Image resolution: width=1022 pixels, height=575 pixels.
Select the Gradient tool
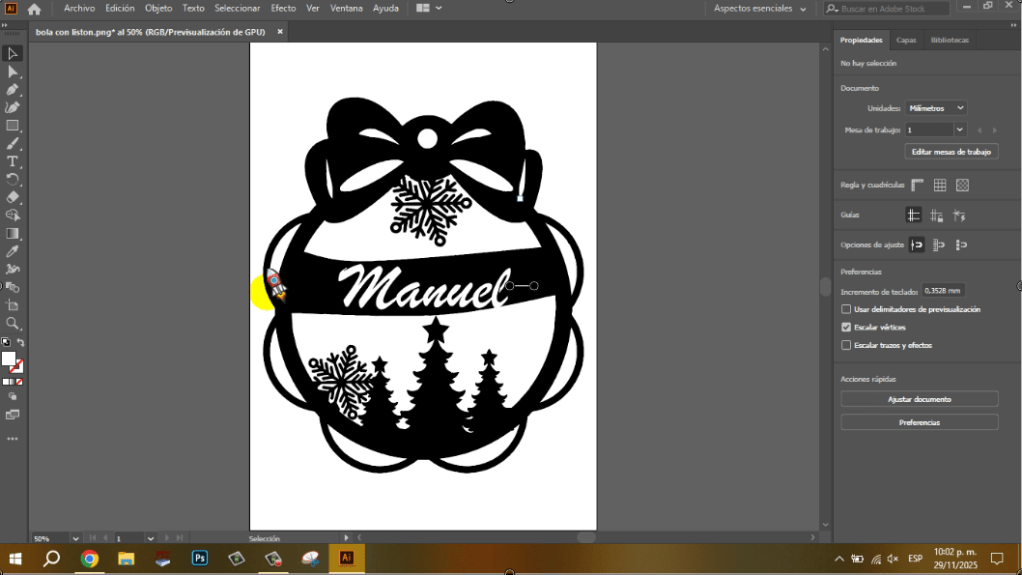[x=12, y=233]
